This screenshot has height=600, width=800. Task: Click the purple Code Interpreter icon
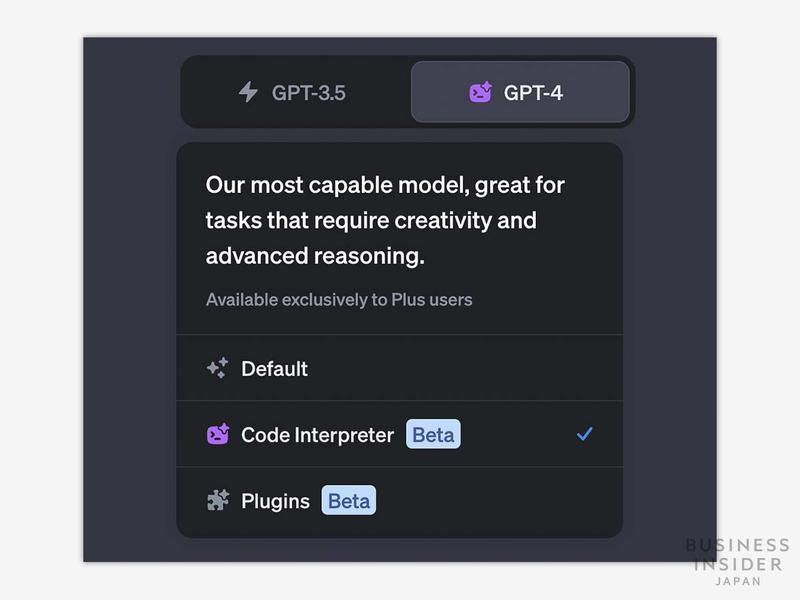[x=217, y=435]
